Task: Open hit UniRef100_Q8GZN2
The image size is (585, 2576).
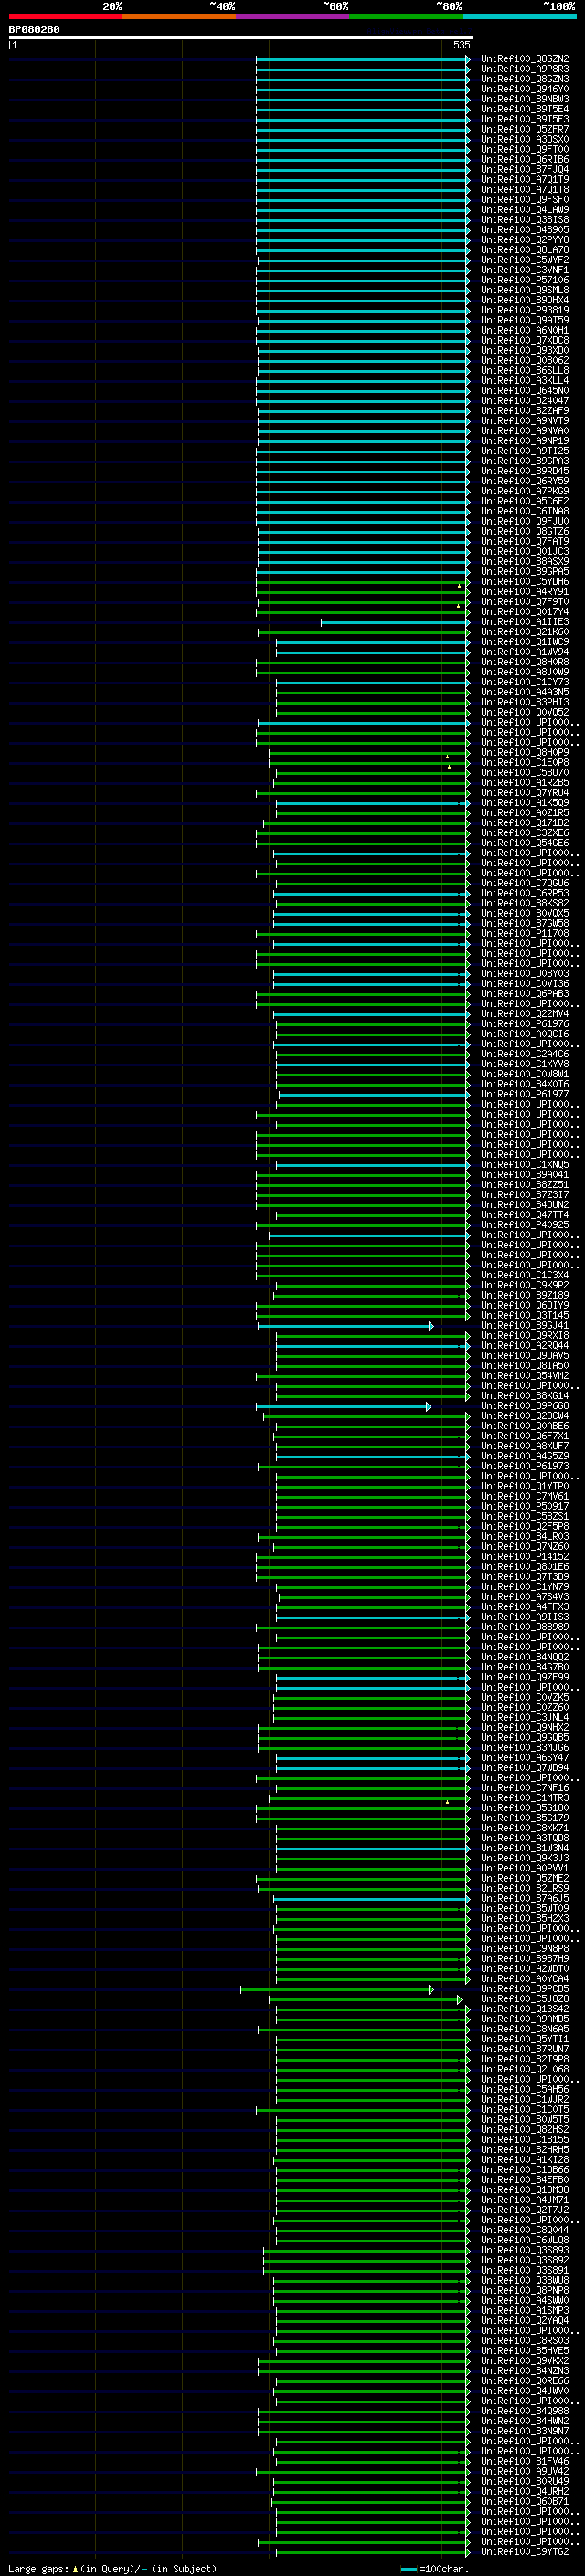Action: (x=525, y=59)
